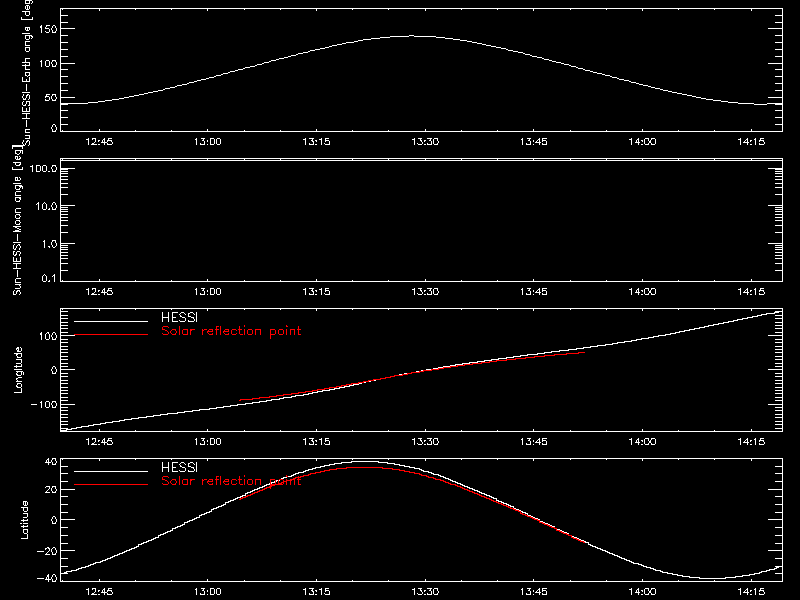Image resolution: width=800 pixels, height=600 pixels.
Task: Click tick label 1.0 on Moon angle plot
Action: 49,244
